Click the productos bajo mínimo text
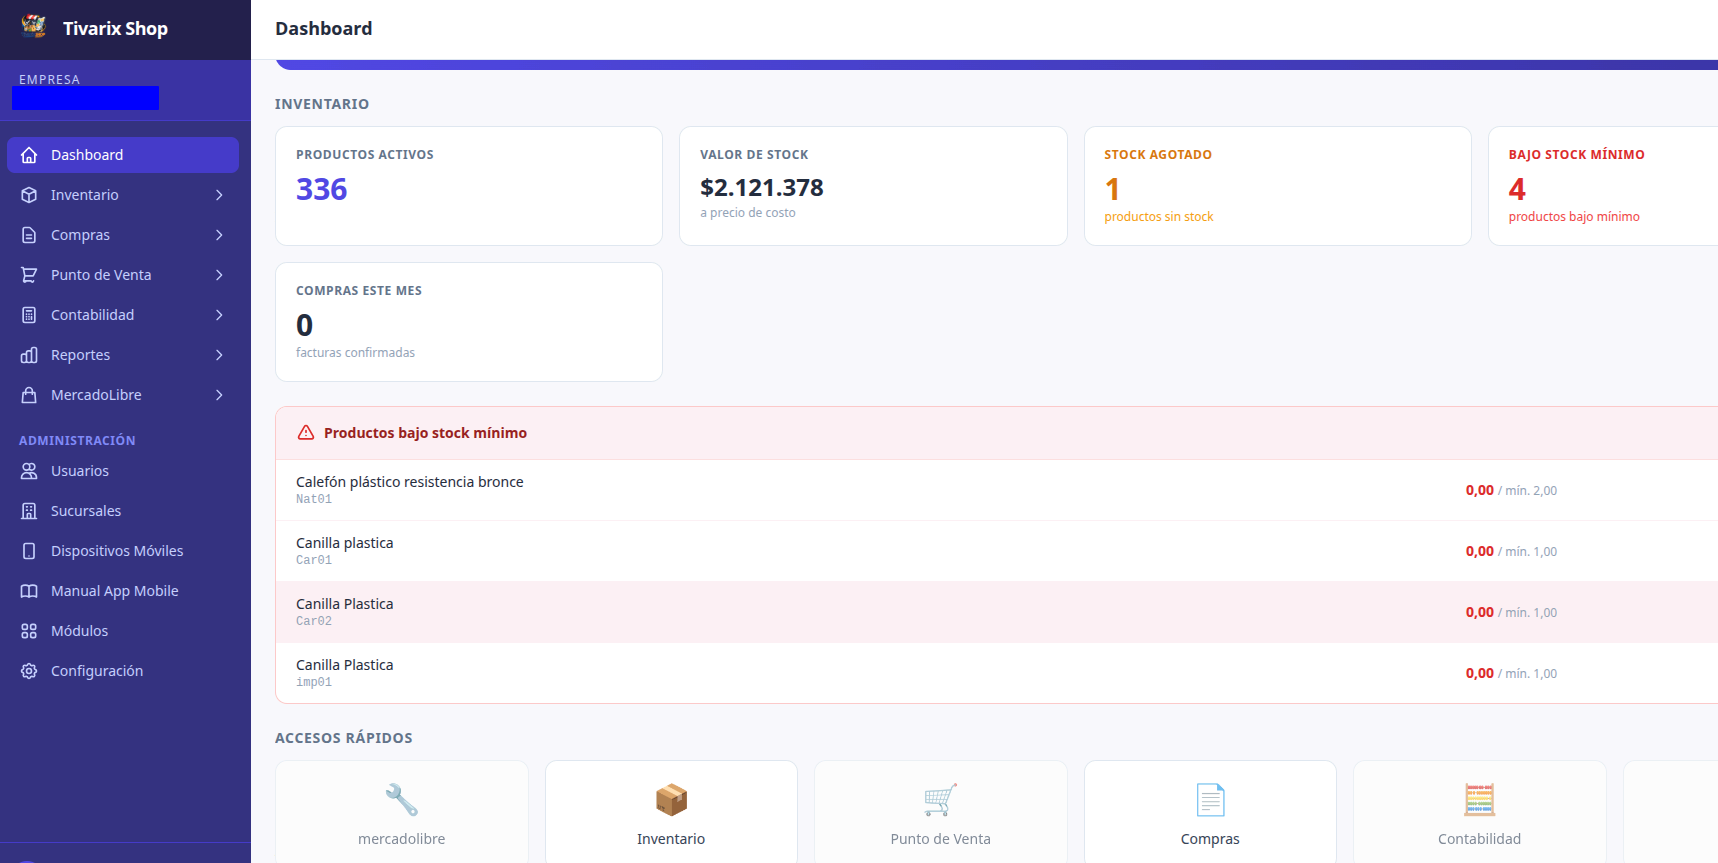The image size is (1718, 863). (x=1574, y=217)
